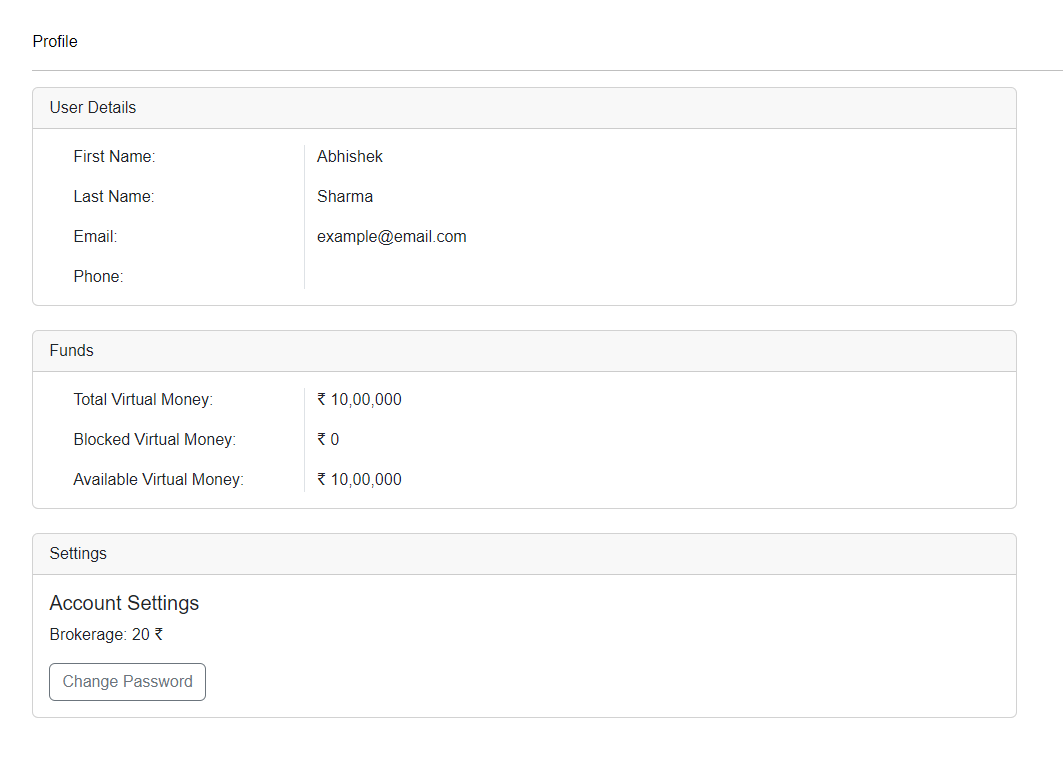Click the Available Virtual Money label
Image resolution: width=1063 pixels, height=778 pixels.
pyautogui.click(x=158, y=480)
